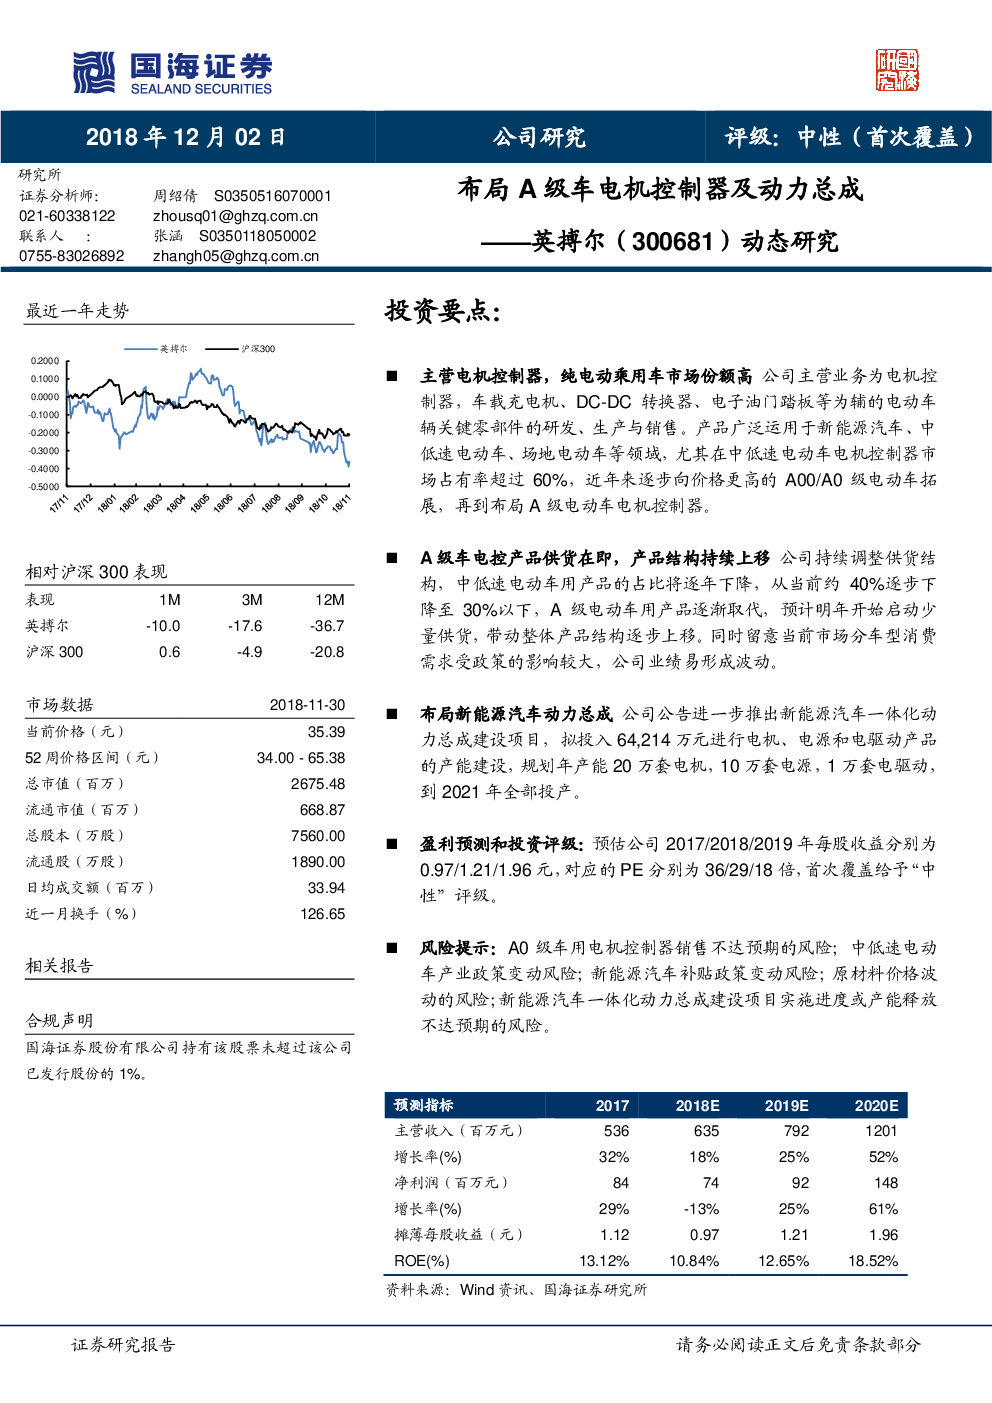Select 英搏尔 12M performance value -36.7
Image resolution: width=992 pixels, height=1403 pixels.
pyautogui.click(x=327, y=626)
